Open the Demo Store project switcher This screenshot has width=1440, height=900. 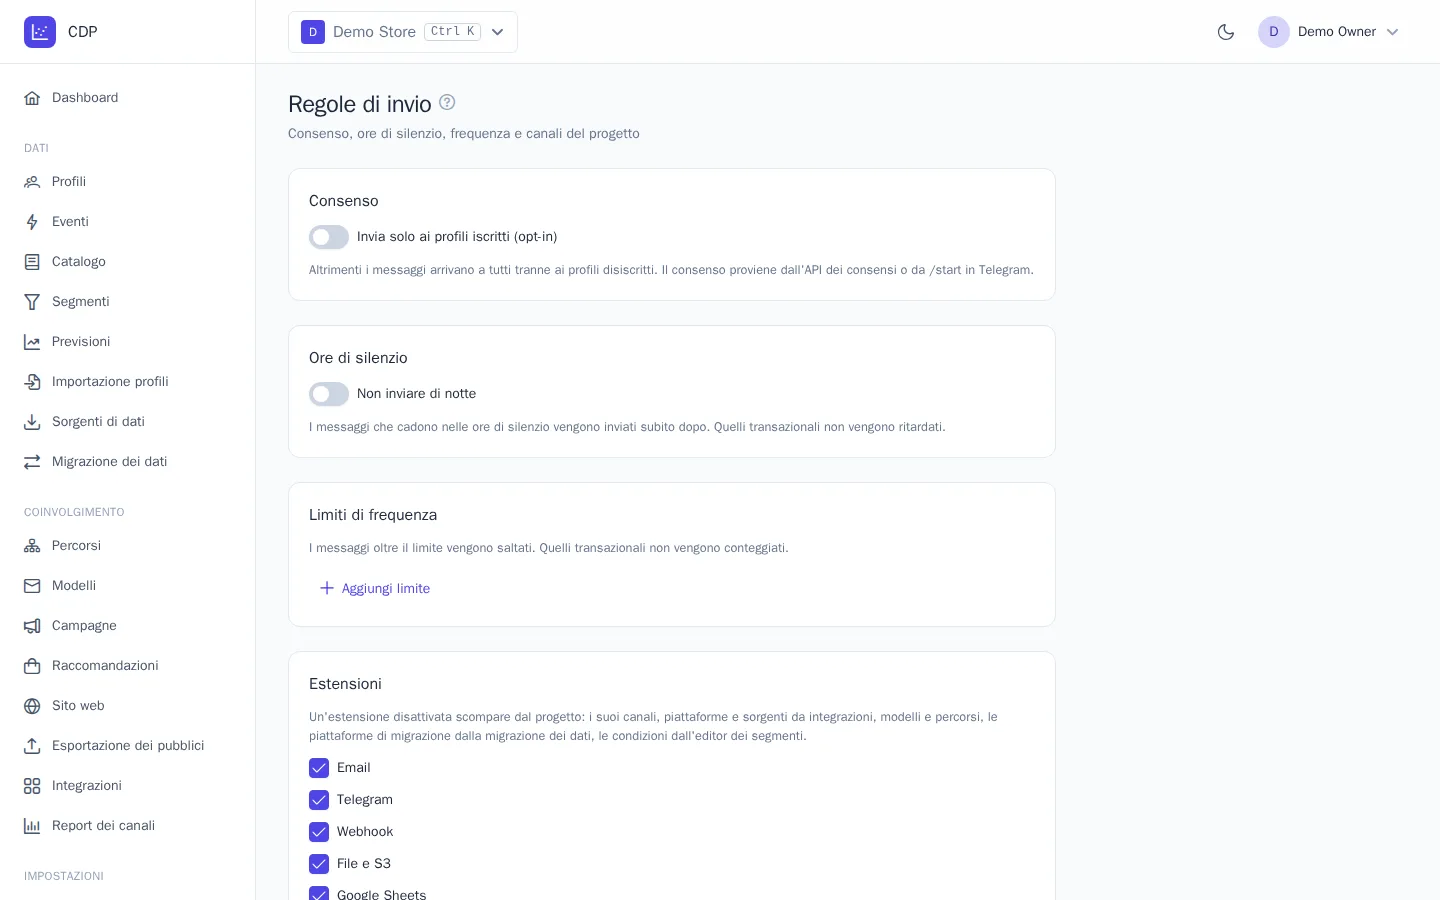click(x=403, y=32)
